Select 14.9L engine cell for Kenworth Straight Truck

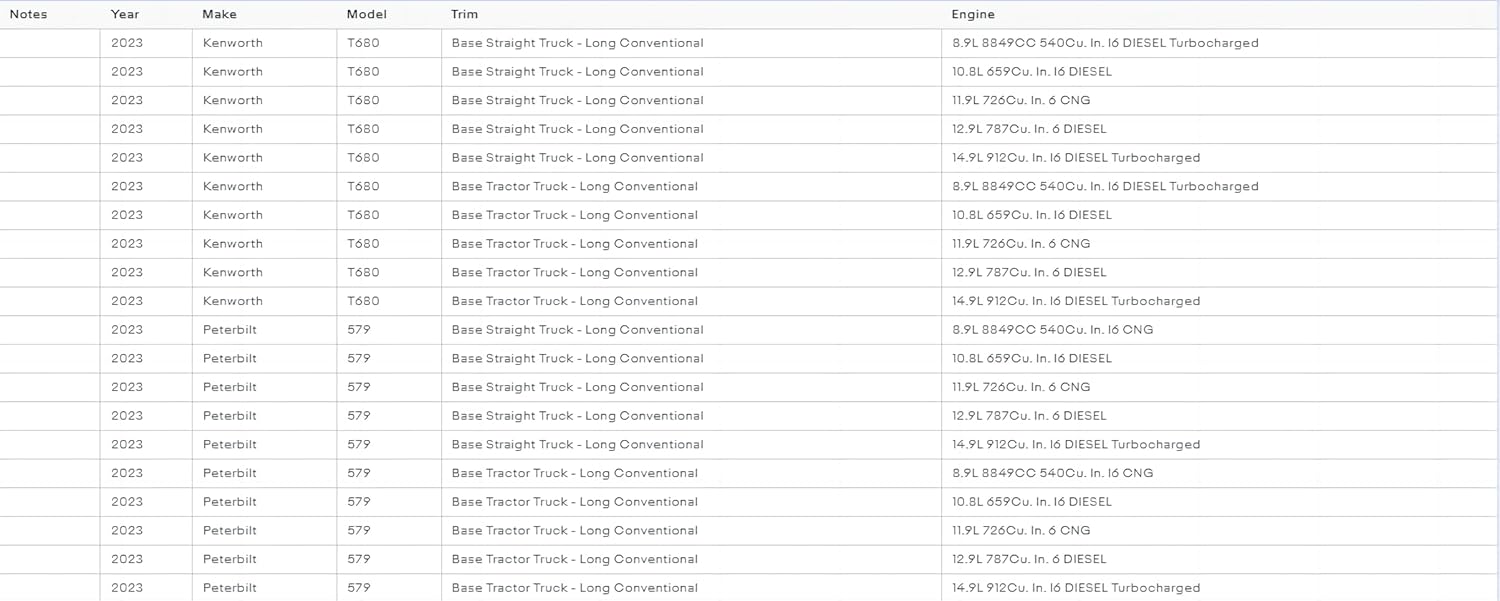point(1076,158)
